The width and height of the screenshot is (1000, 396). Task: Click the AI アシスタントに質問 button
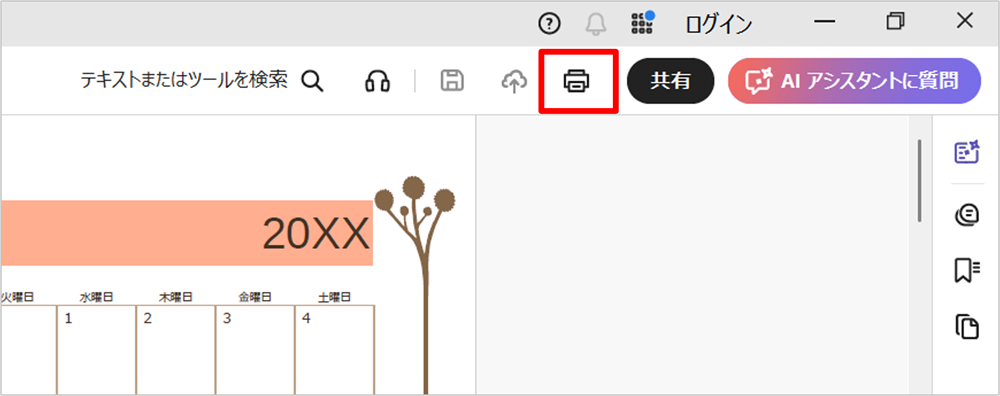(854, 81)
